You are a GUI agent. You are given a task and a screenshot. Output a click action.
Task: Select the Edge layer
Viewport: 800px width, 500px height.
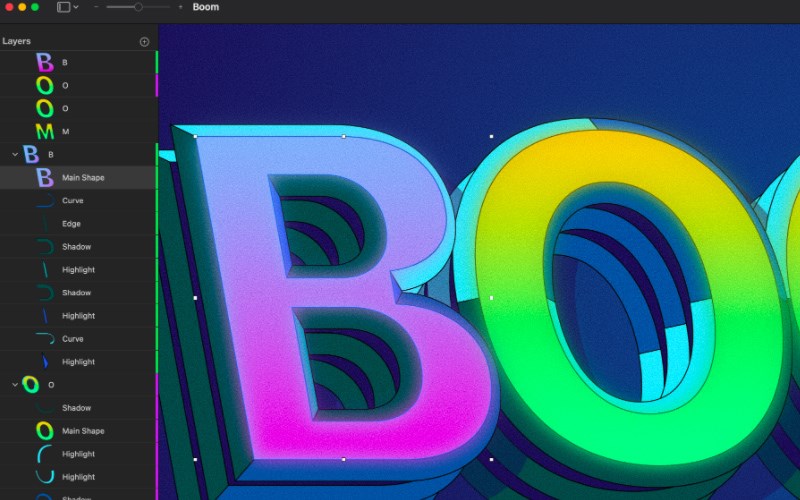pos(79,223)
